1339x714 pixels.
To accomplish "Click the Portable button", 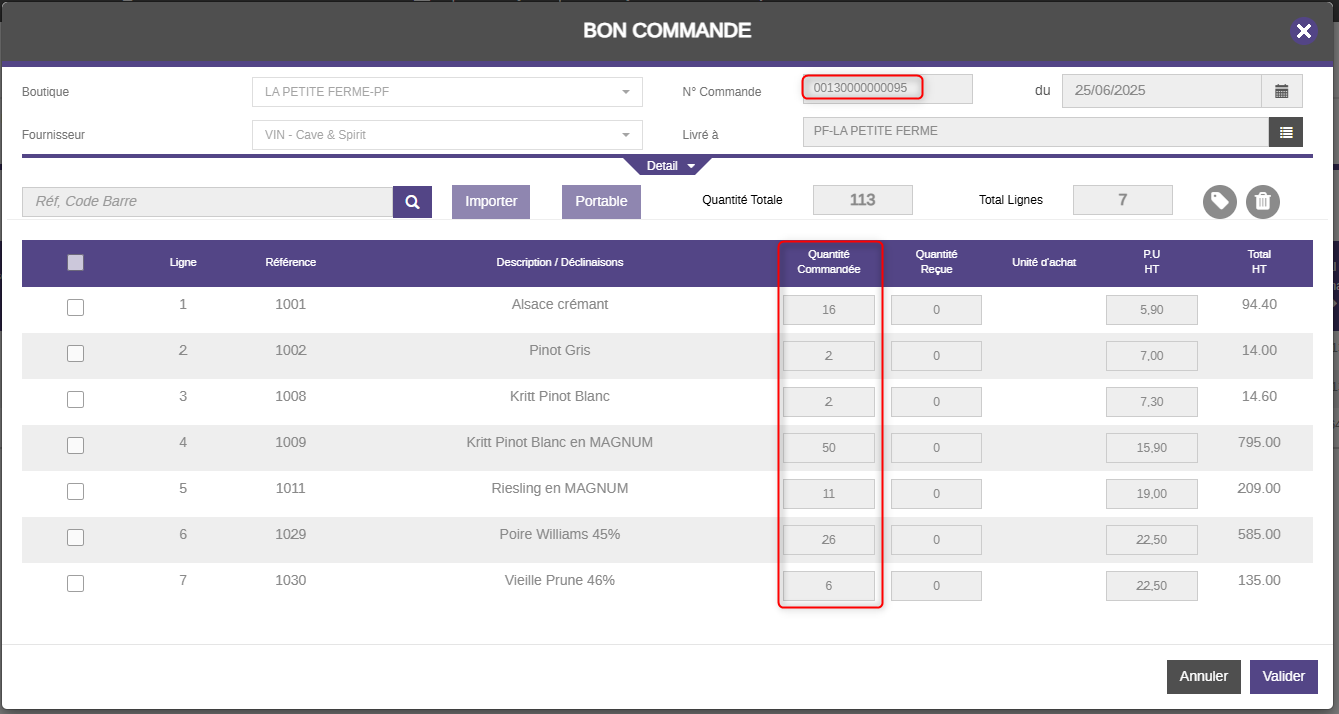I will tap(601, 202).
